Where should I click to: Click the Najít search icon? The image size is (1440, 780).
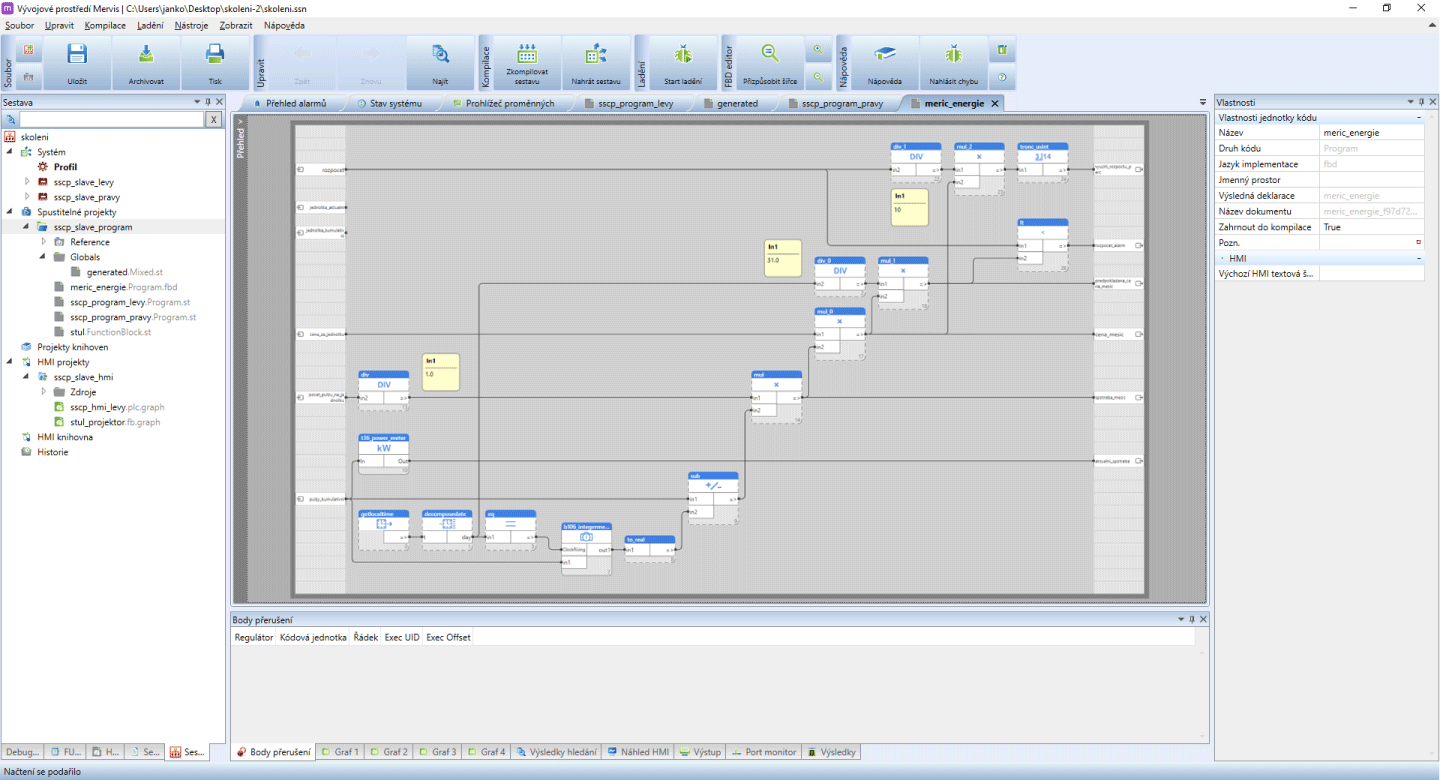pyautogui.click(x=440, y=56)
